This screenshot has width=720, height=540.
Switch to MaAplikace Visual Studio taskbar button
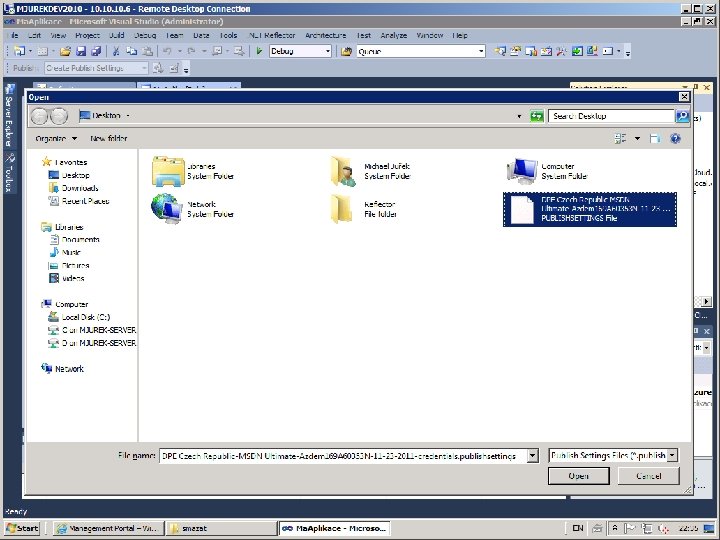334,528
